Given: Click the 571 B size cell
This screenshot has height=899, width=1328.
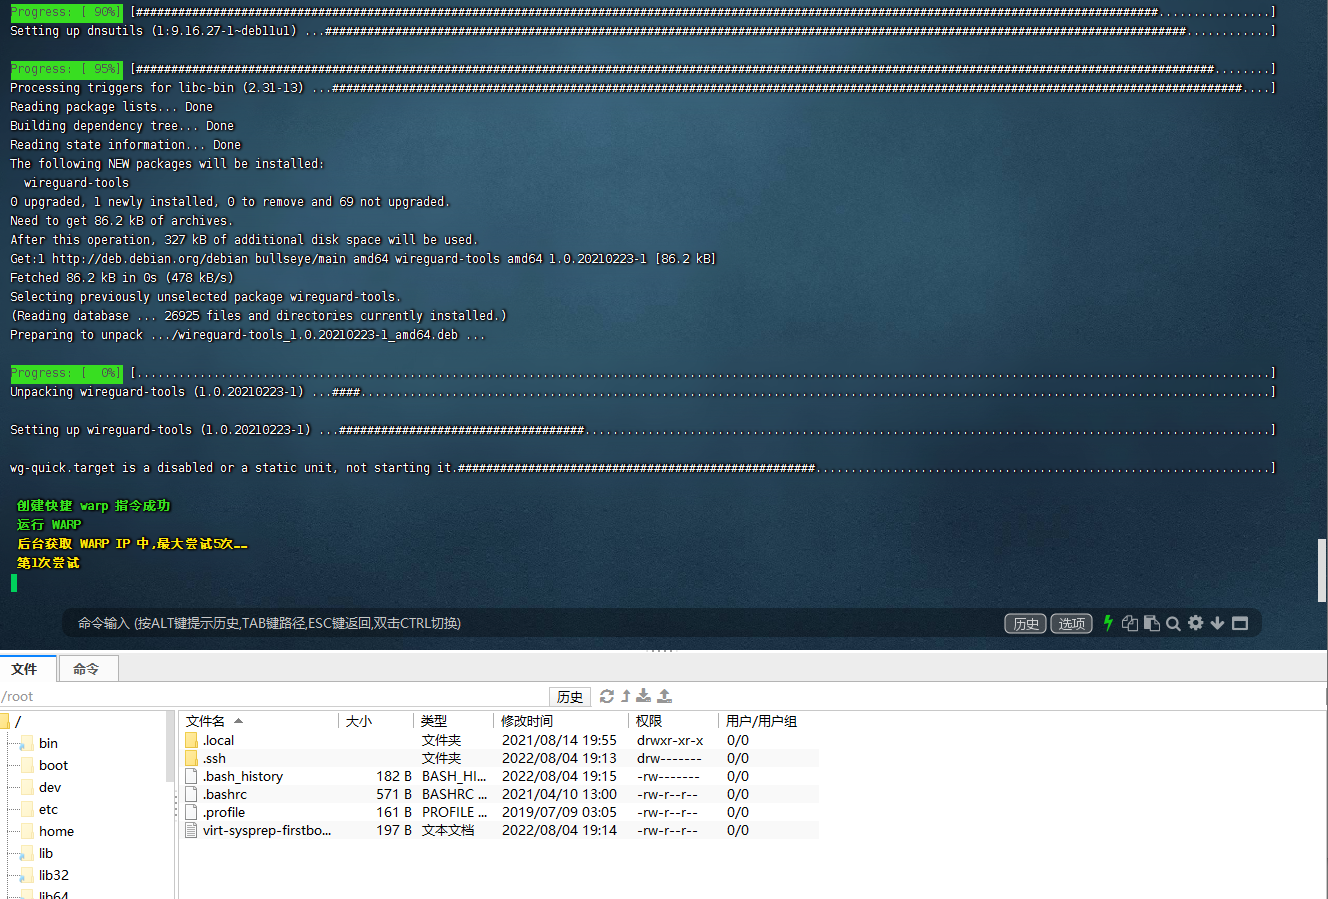Looking at the screenshot, I should click(x=394, y=794).
